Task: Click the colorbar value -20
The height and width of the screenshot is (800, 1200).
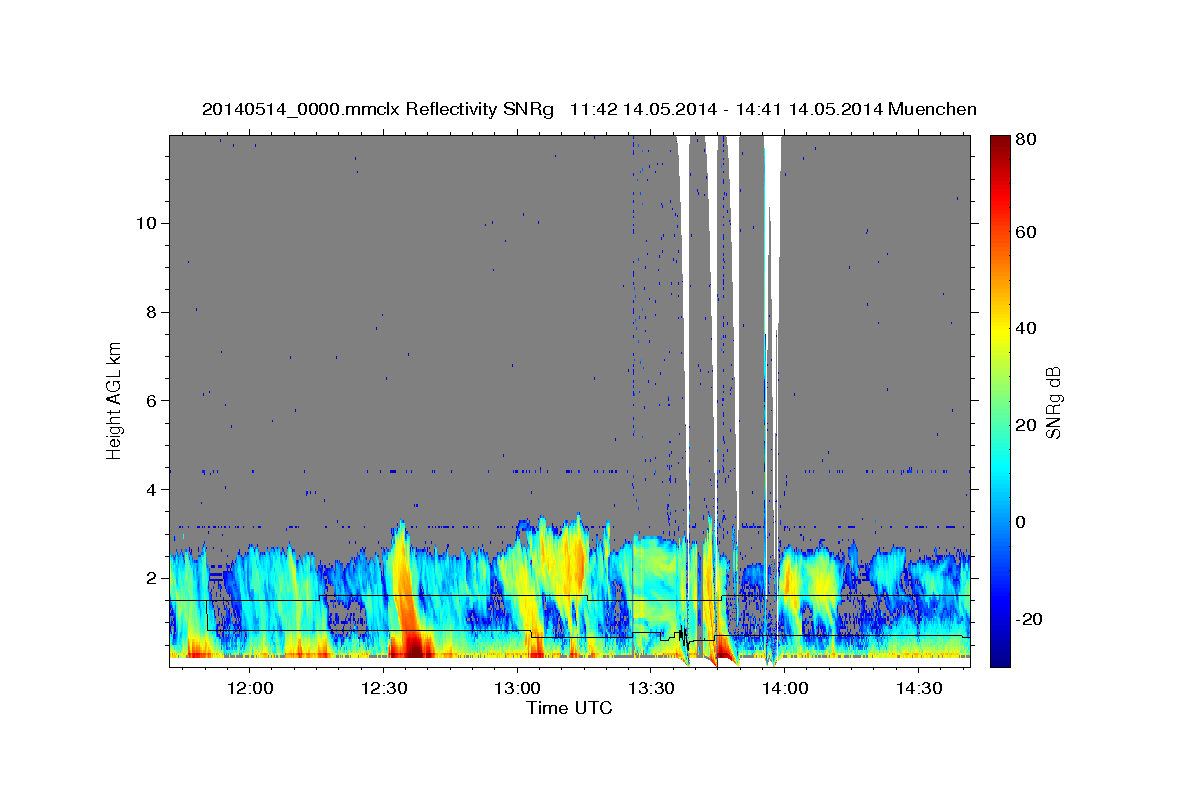Action: click(x=1029, y=619)
